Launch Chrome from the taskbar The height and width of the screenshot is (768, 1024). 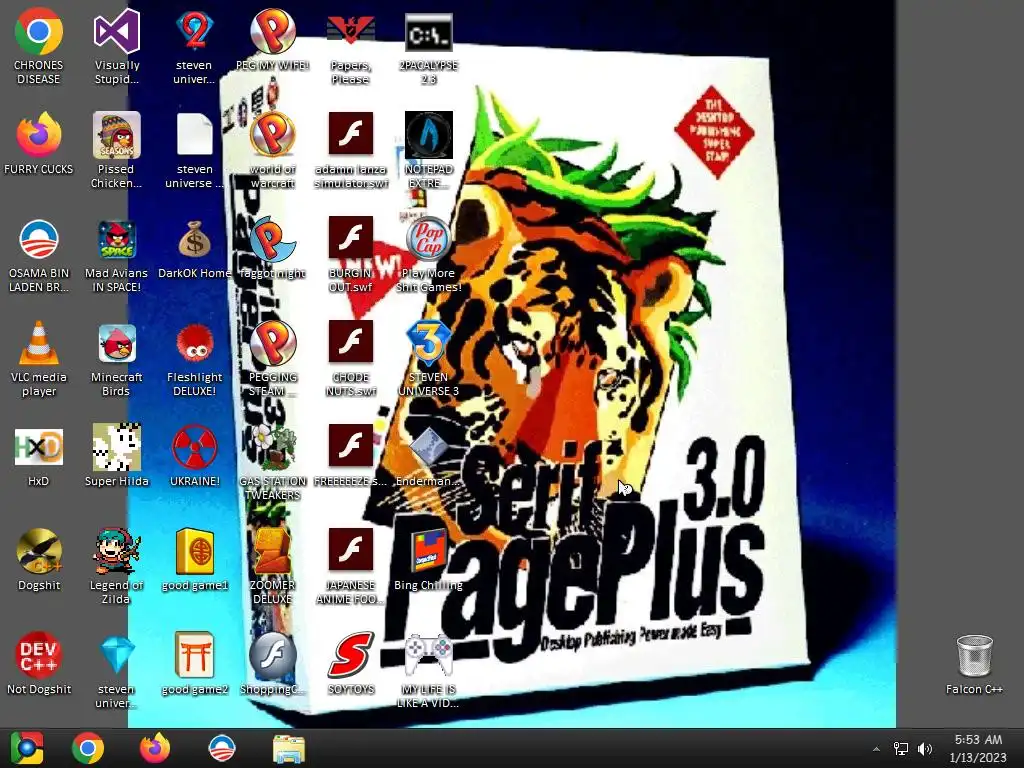coord(88,748)
